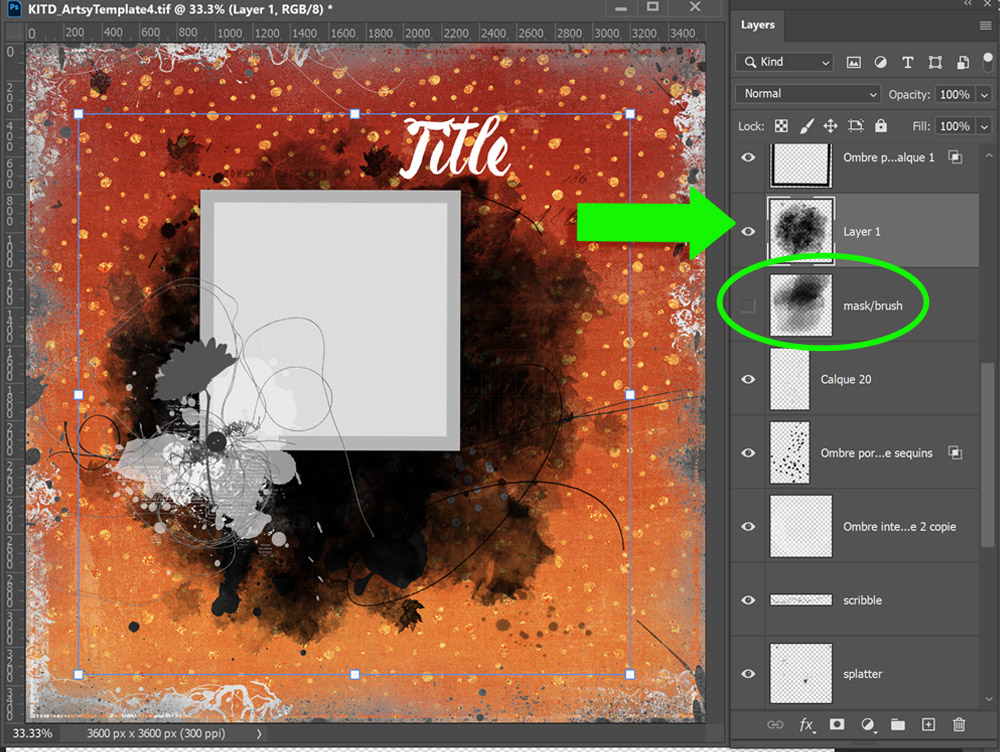This screenshot has height=752, width=1000.
Task: Filter layers by shape layer icon
Action: (x=935, y=62)
